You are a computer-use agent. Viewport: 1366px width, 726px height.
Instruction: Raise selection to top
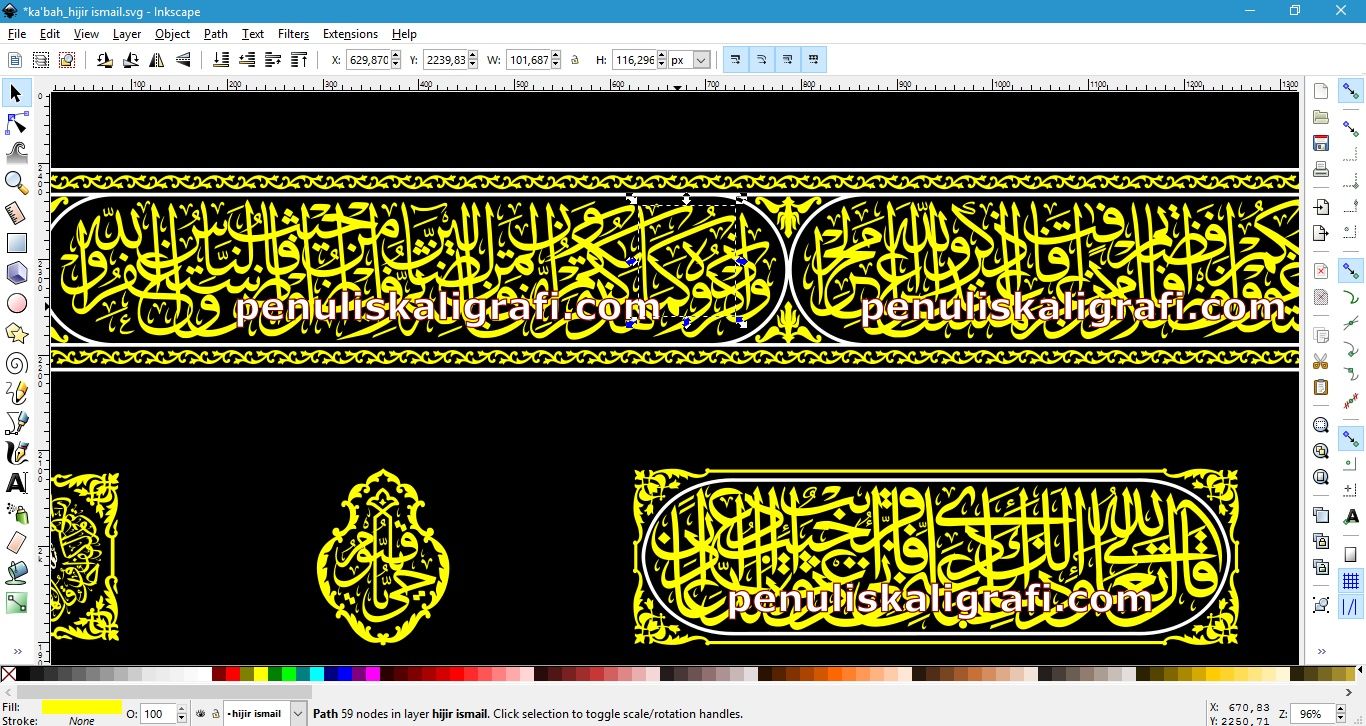[x=300, y=60]
